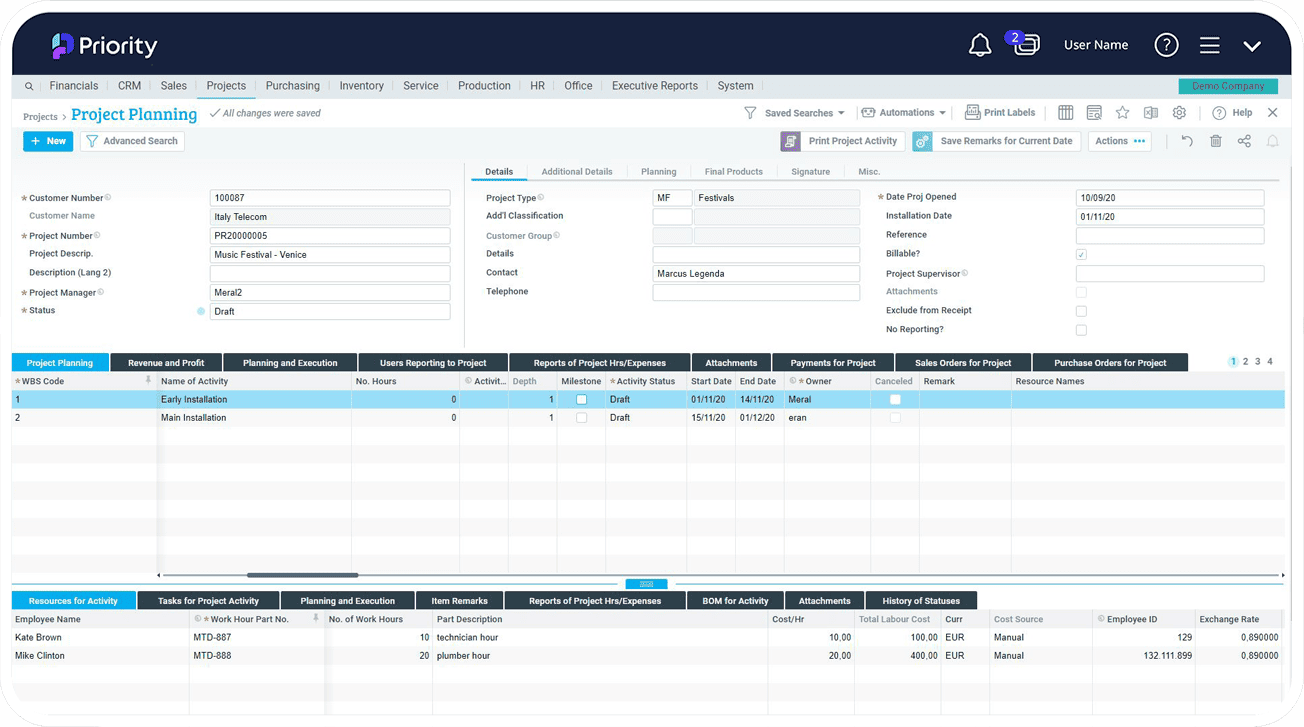Click the undo arrow icon

(x=1187, y=141)
